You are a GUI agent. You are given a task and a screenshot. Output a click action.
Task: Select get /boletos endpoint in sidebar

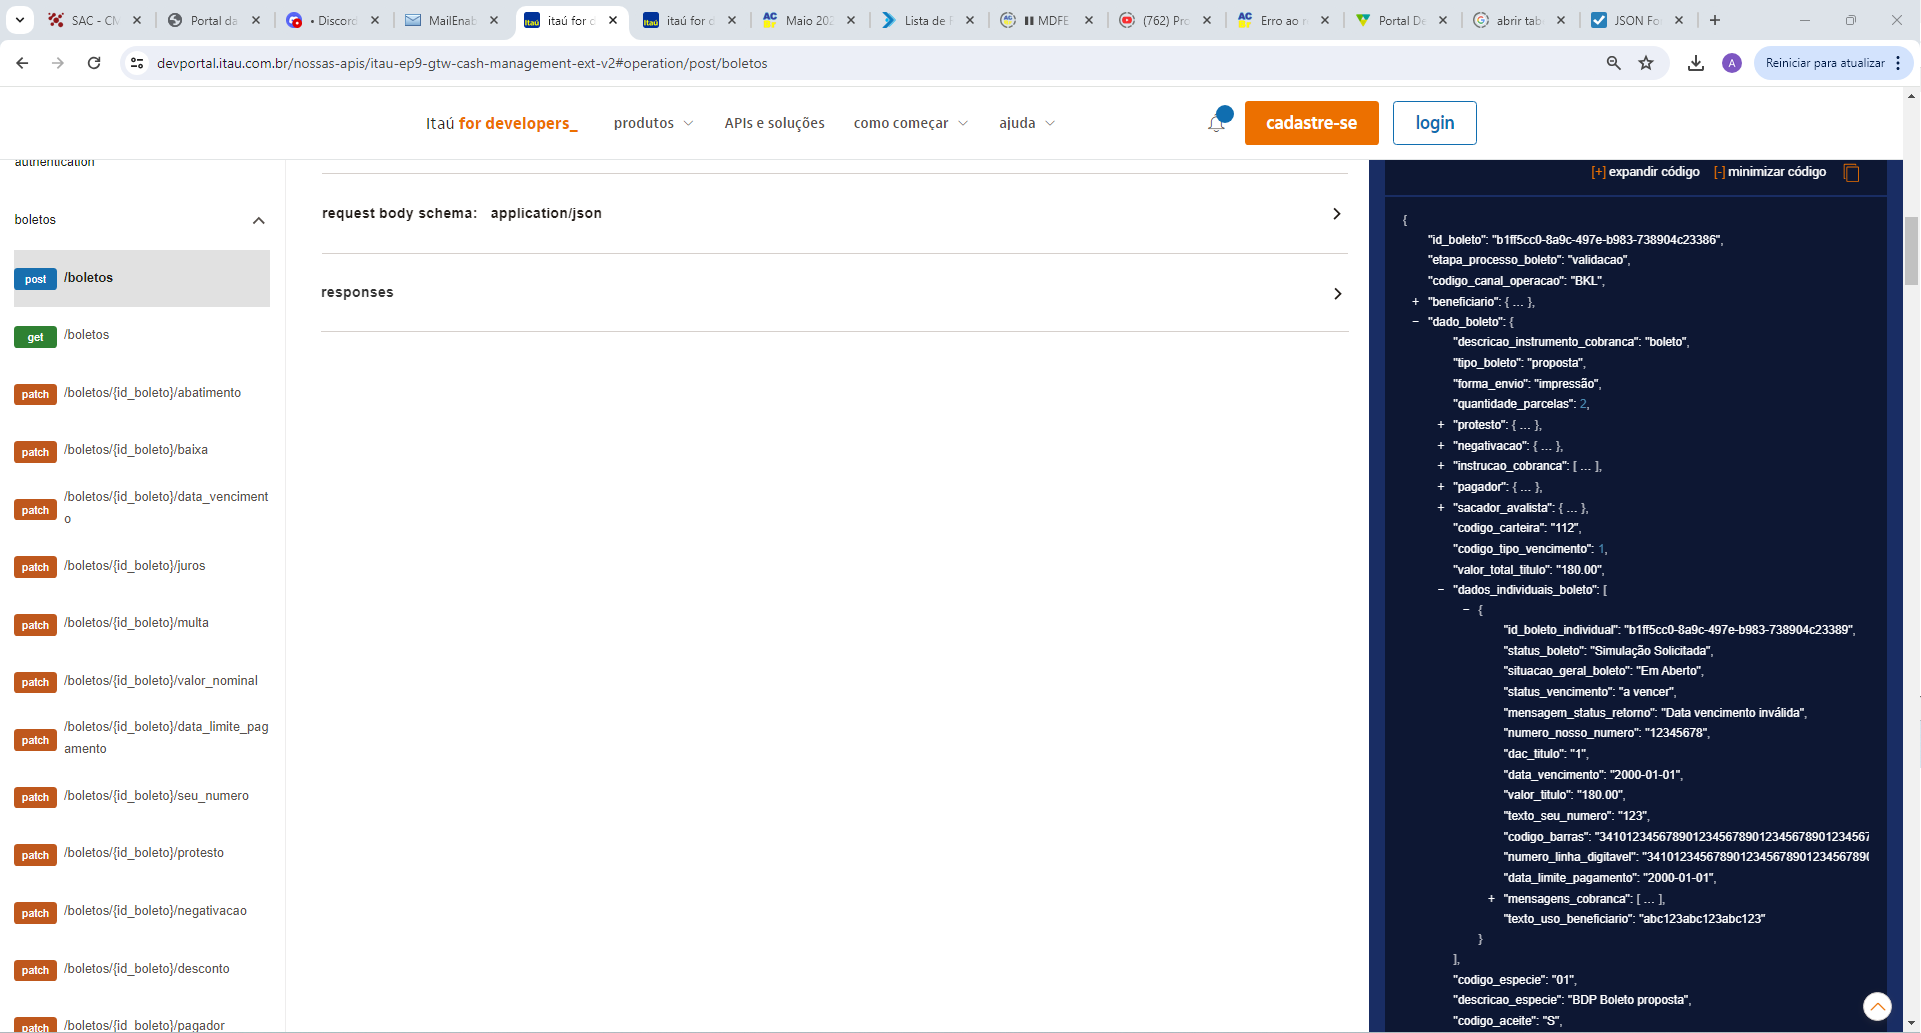tap(142, 335)
